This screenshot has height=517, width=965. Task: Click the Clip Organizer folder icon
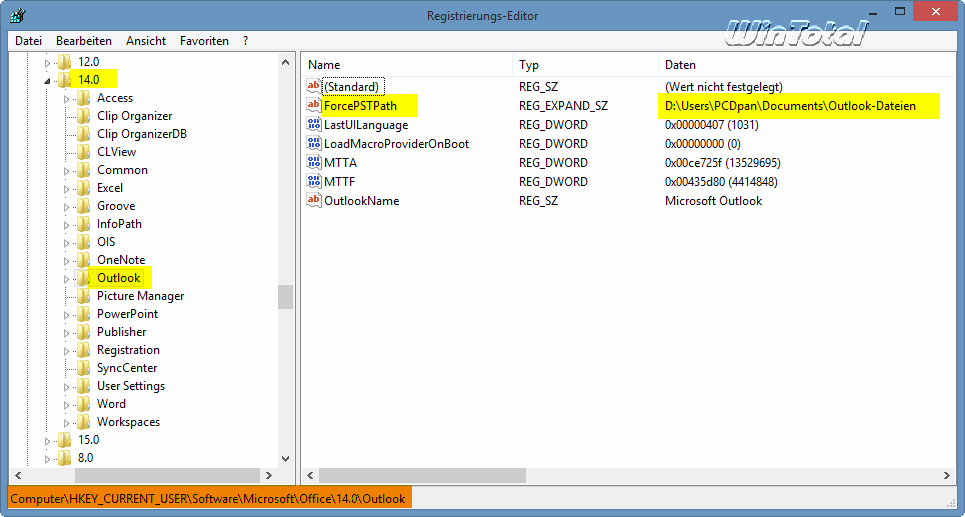coord(83,116)
